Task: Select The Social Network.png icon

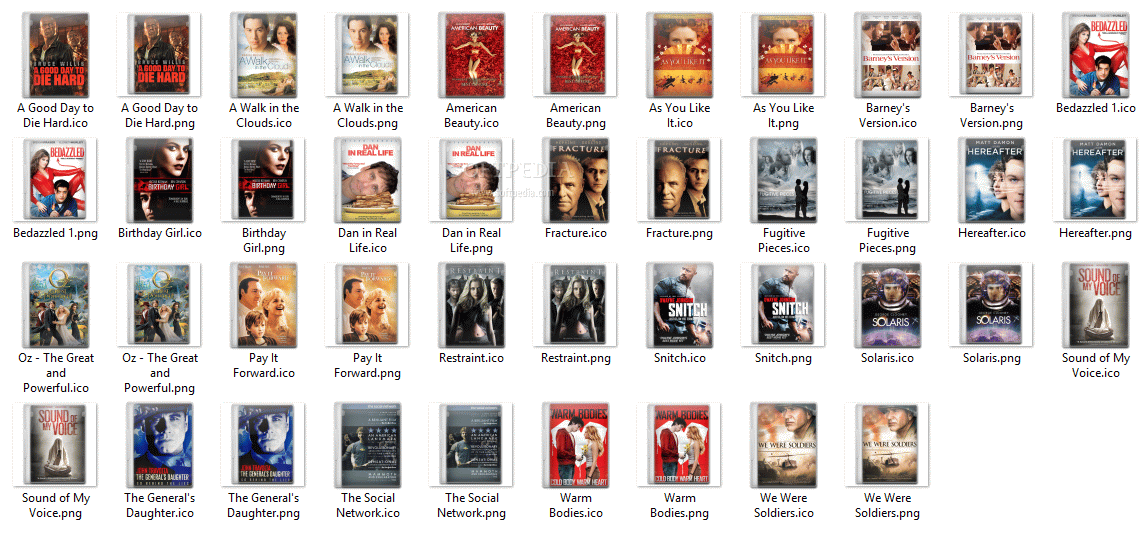Action: pyautogui.click(x=472, y=445)
